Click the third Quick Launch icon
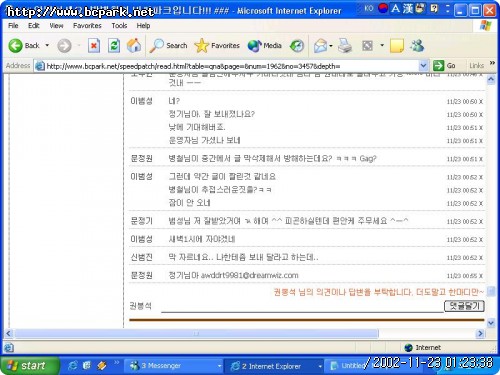The height and width of the screenshot is (375, 500). [x=102, y=366]
